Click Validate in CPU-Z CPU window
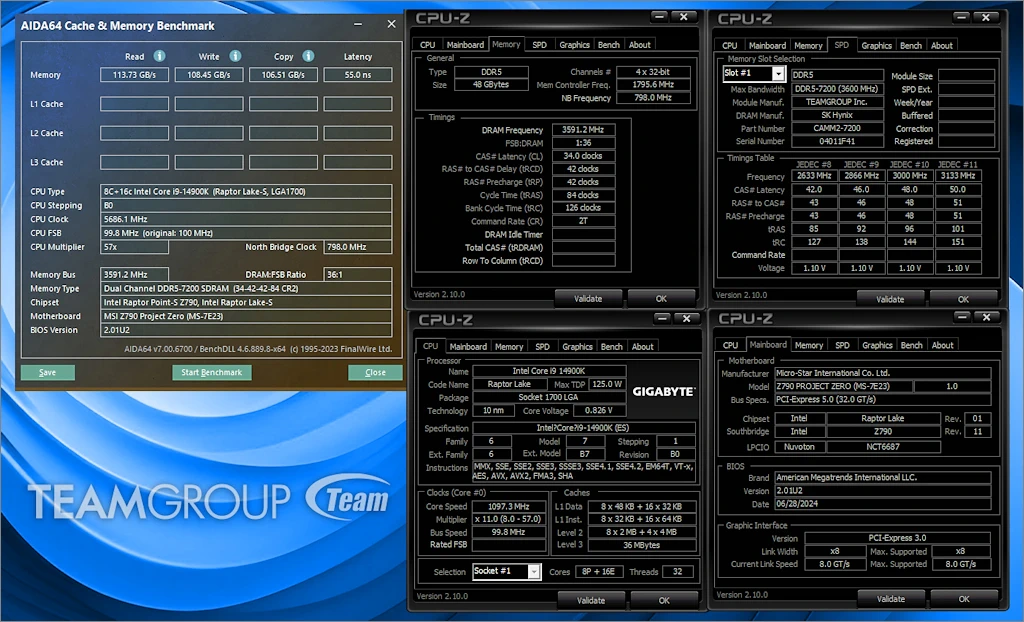Screen dimensions: 1024x622 click(591, 600)
